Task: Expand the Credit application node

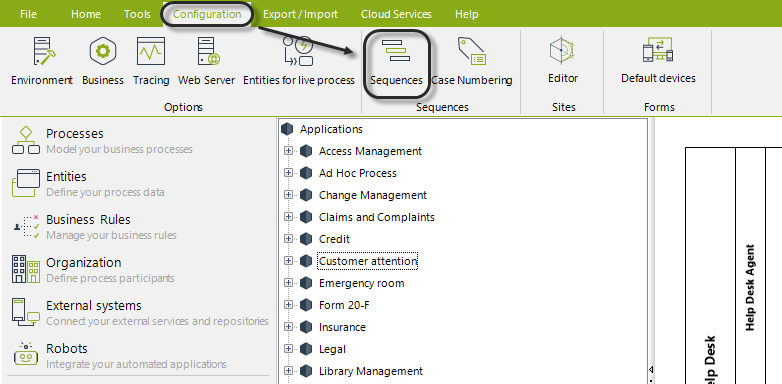Action: [288, 239]
